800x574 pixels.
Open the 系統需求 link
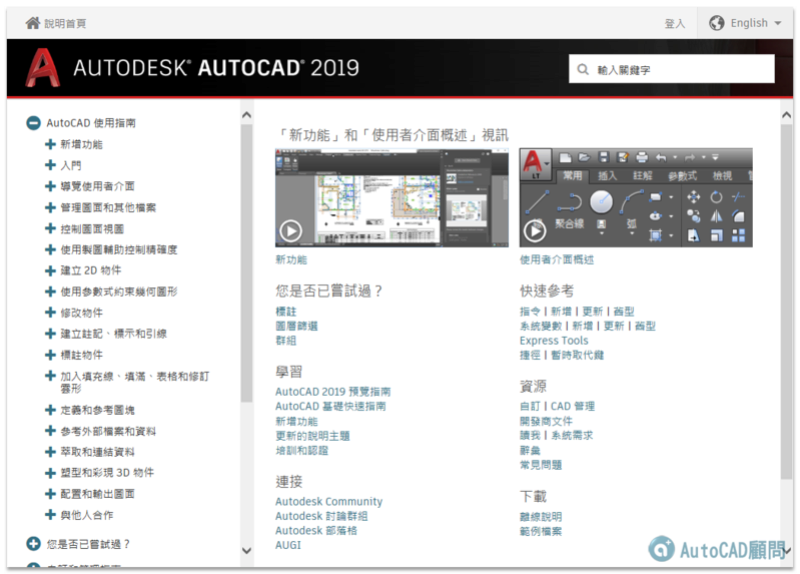pos(571,435)
